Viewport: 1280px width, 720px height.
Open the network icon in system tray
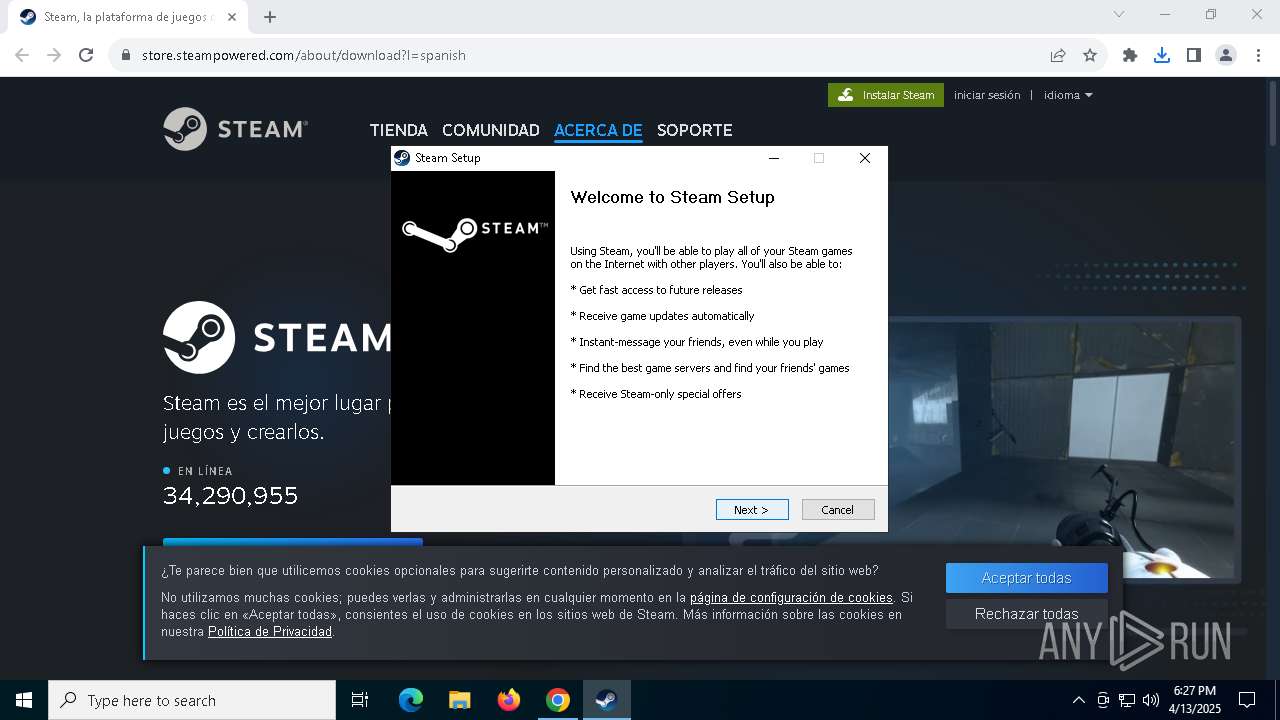pos(1127,700)
